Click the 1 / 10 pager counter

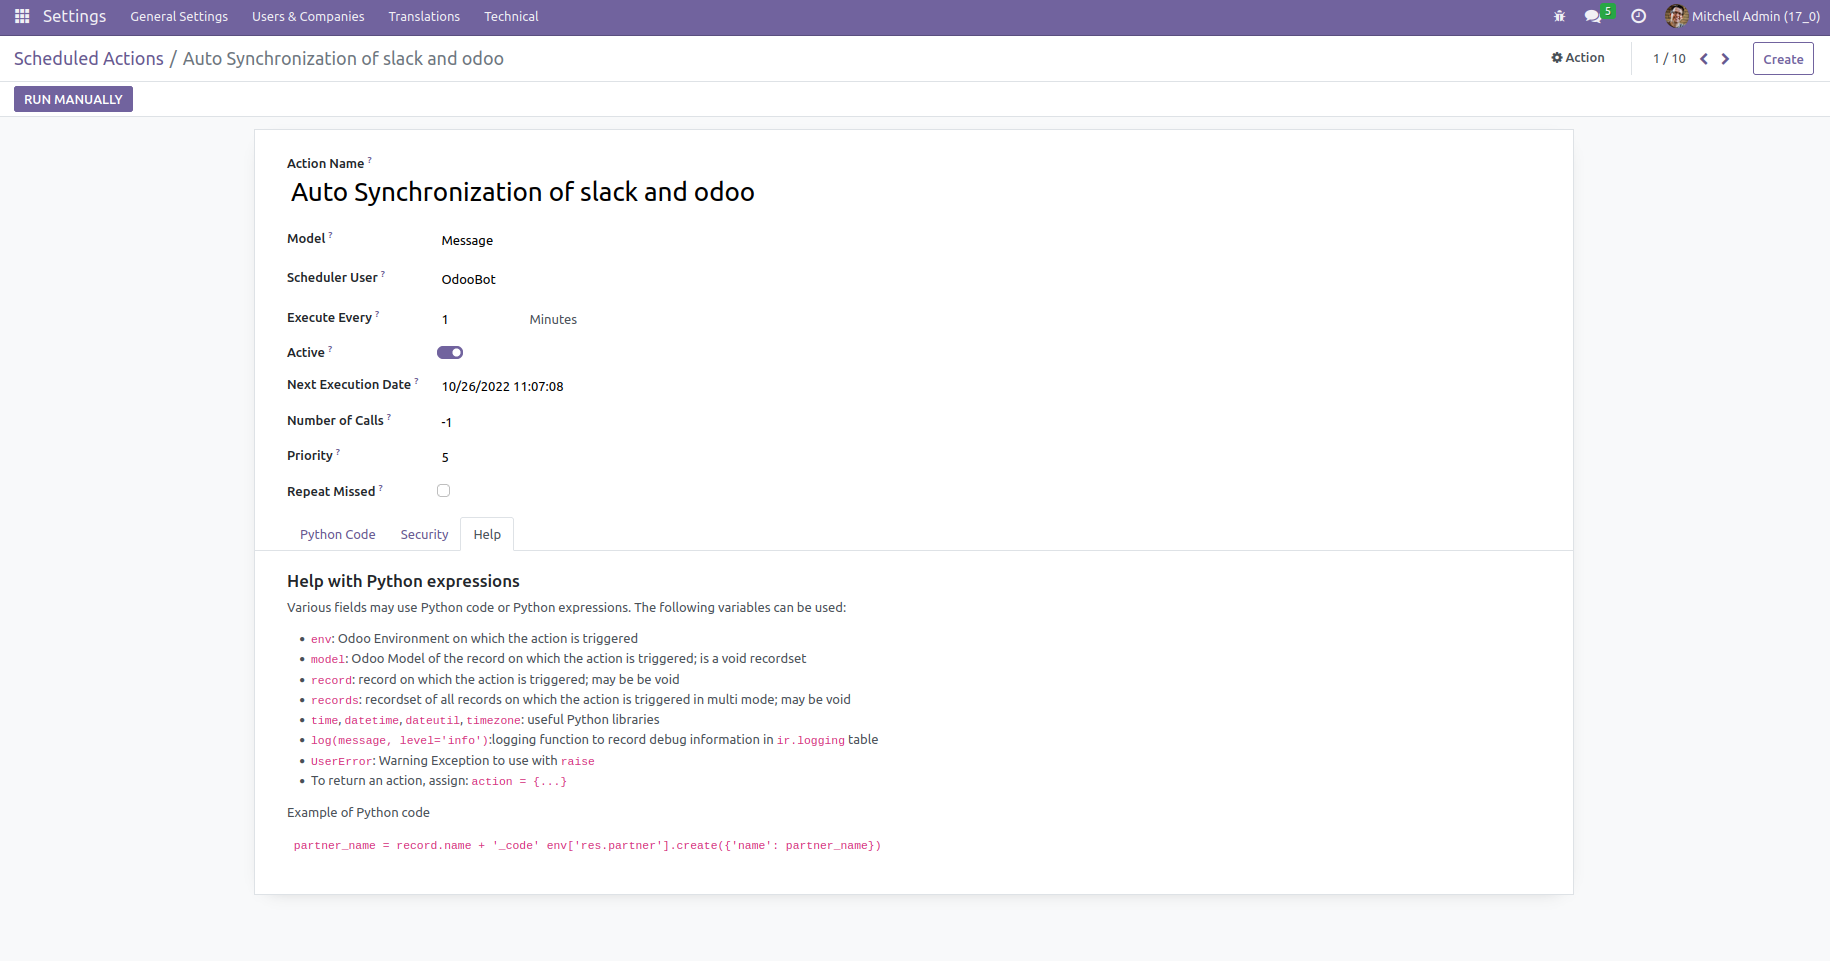pos(1669,59)
